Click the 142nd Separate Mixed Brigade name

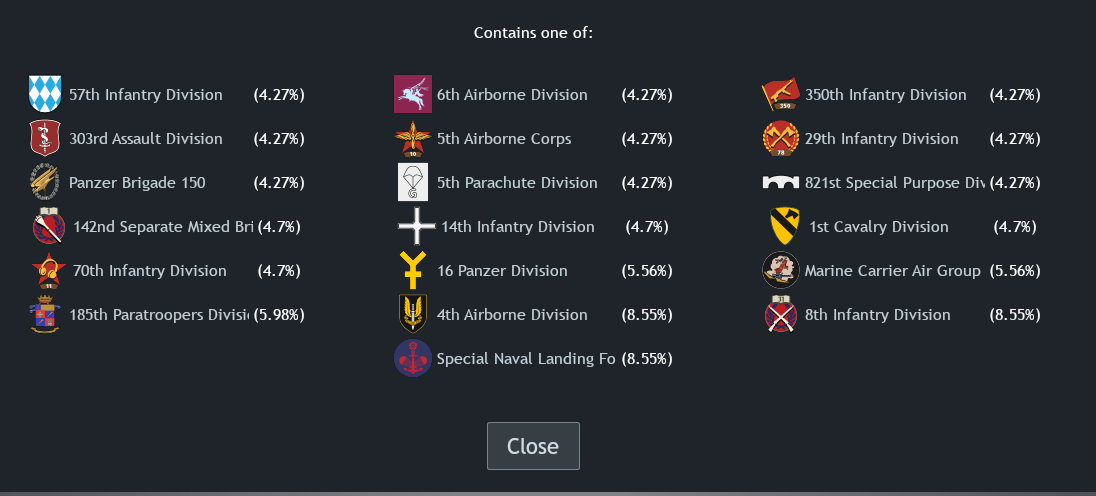tap(162, 227)
